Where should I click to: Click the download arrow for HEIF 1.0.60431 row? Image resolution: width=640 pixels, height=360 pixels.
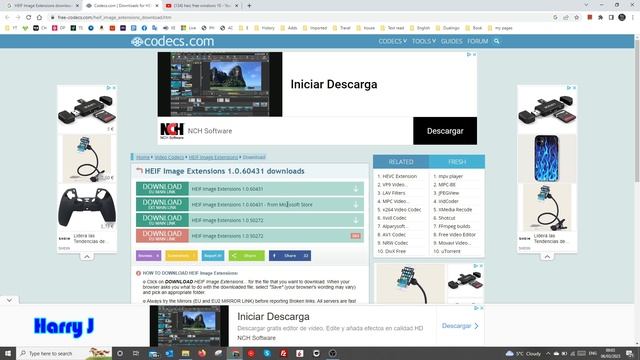356,189
